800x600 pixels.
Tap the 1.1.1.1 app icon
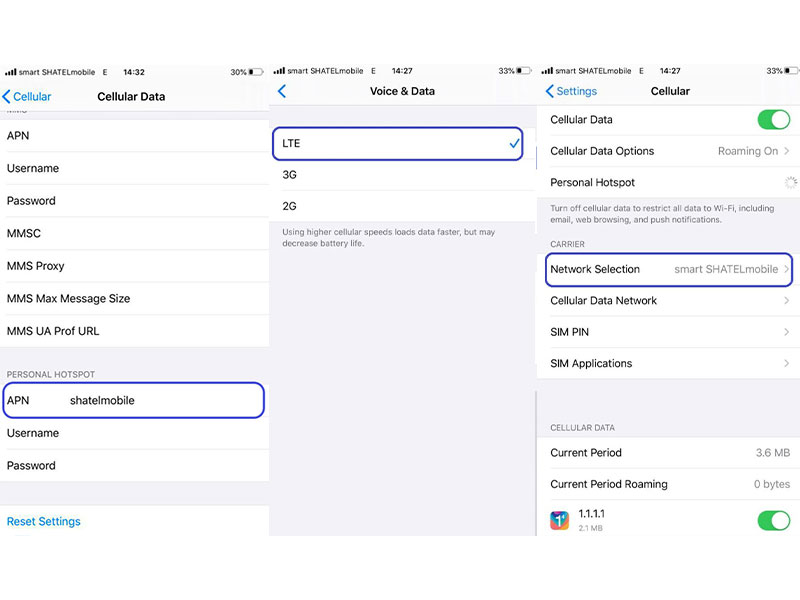559,520
